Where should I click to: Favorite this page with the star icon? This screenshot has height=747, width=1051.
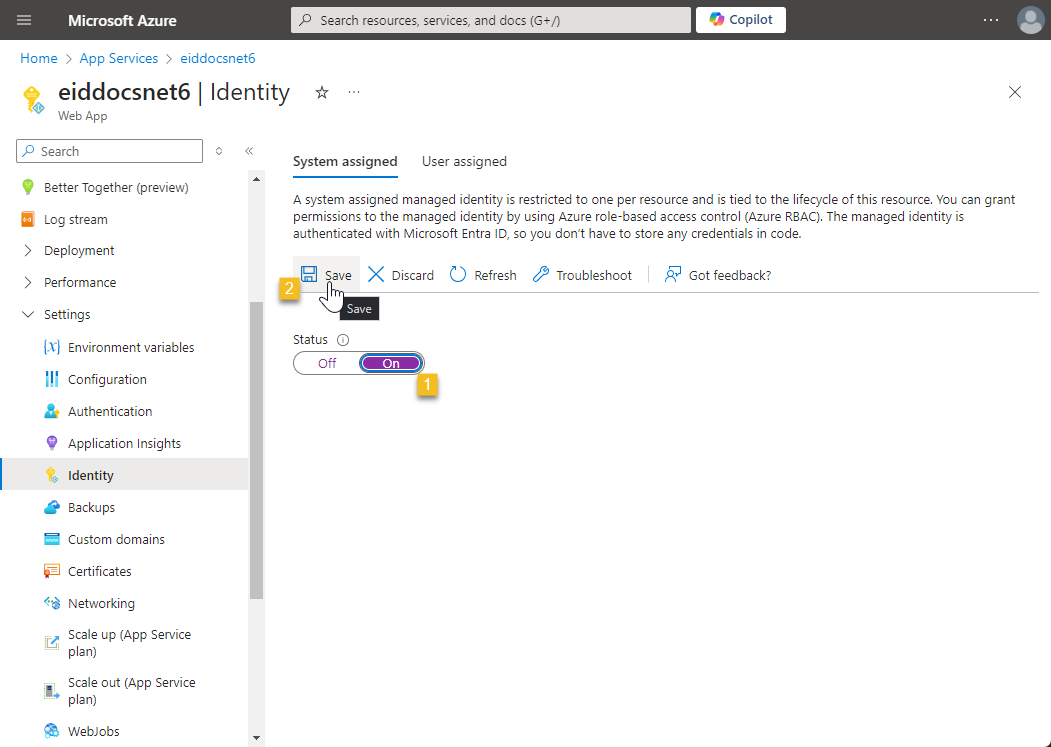point(322,92)
